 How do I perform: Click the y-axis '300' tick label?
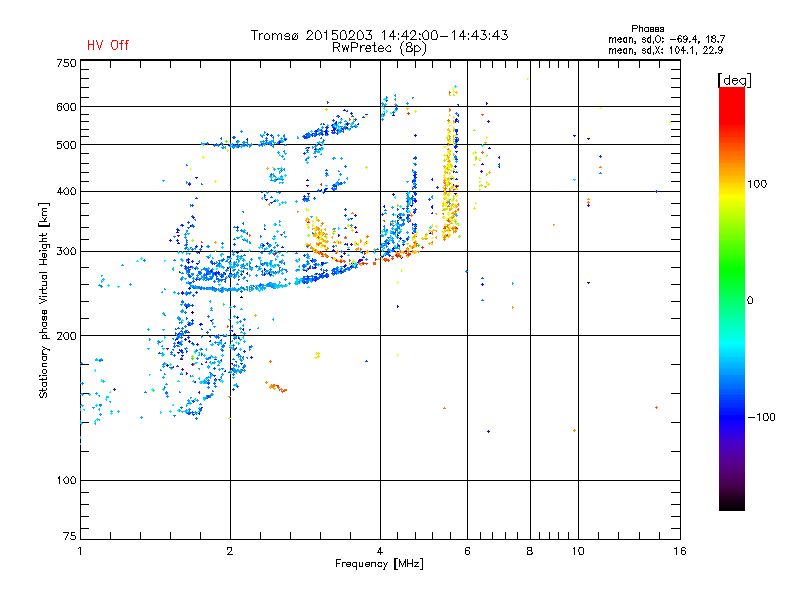(x=66, y=251)
